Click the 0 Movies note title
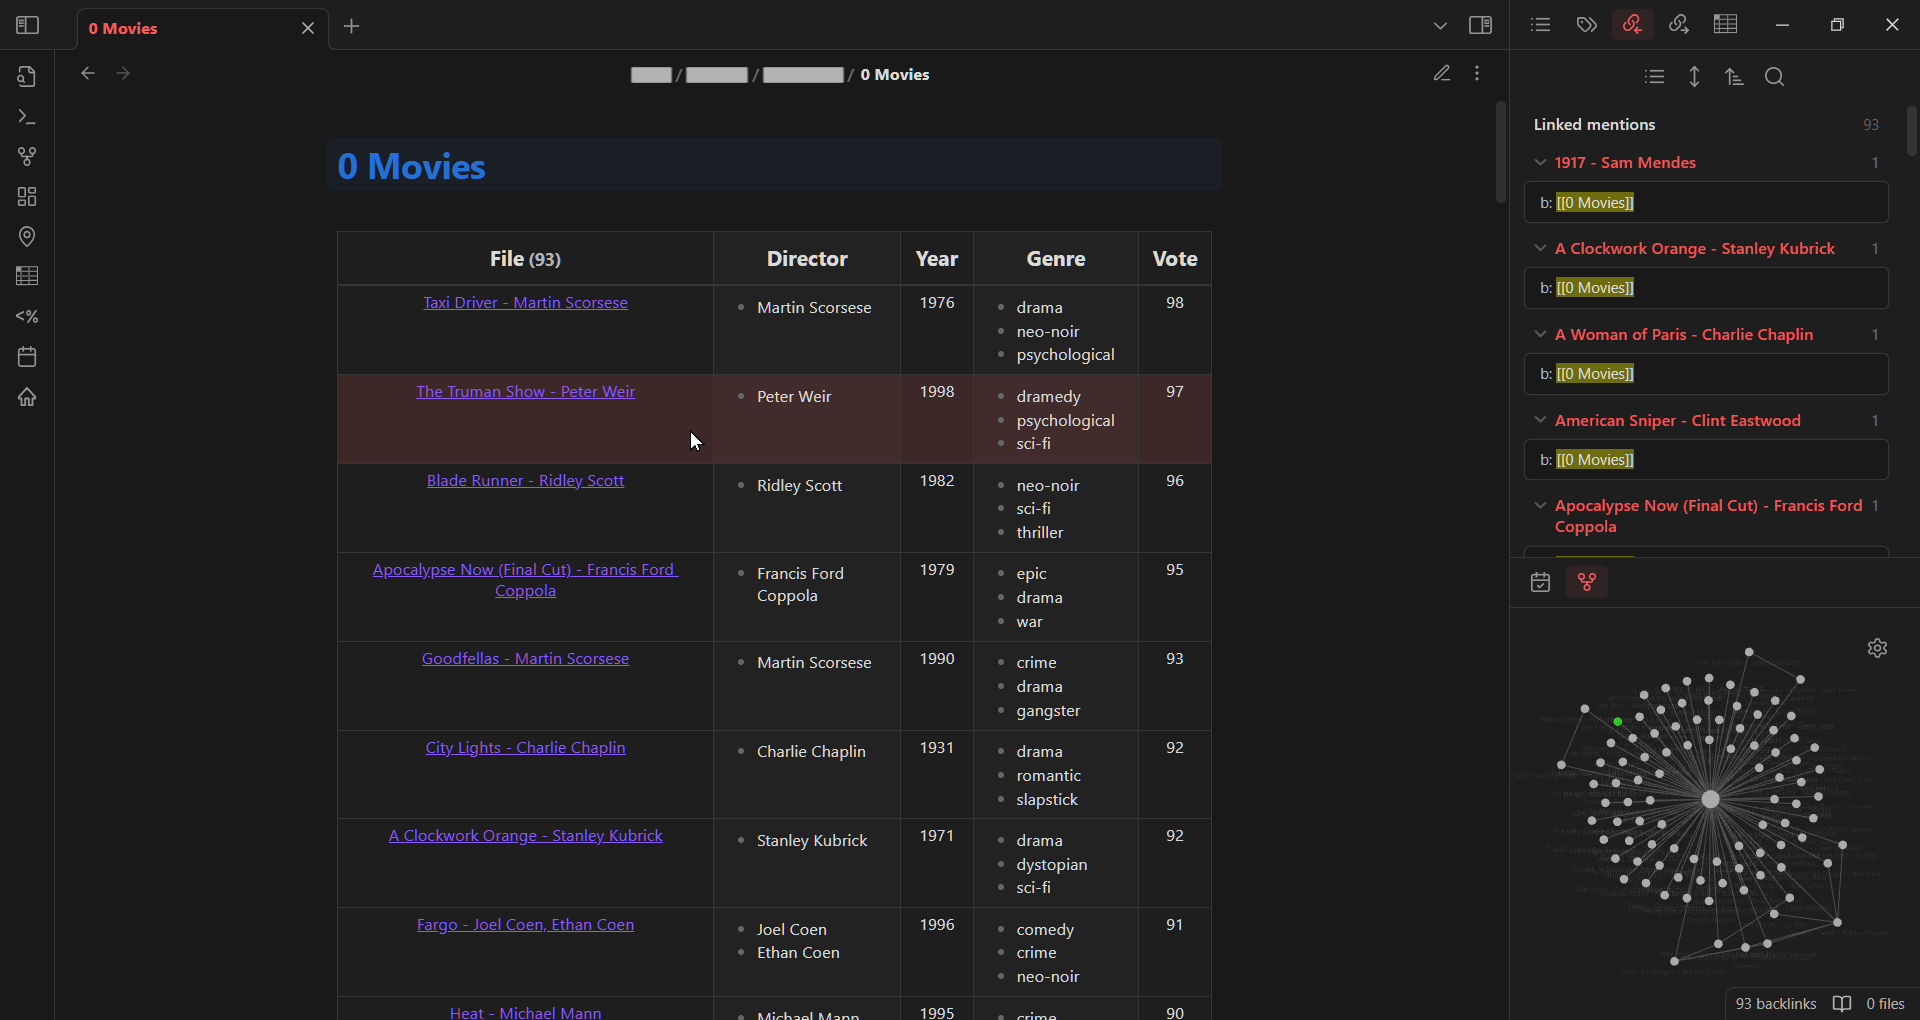This screenshot has height=1020, width=1920. (411, 166)
